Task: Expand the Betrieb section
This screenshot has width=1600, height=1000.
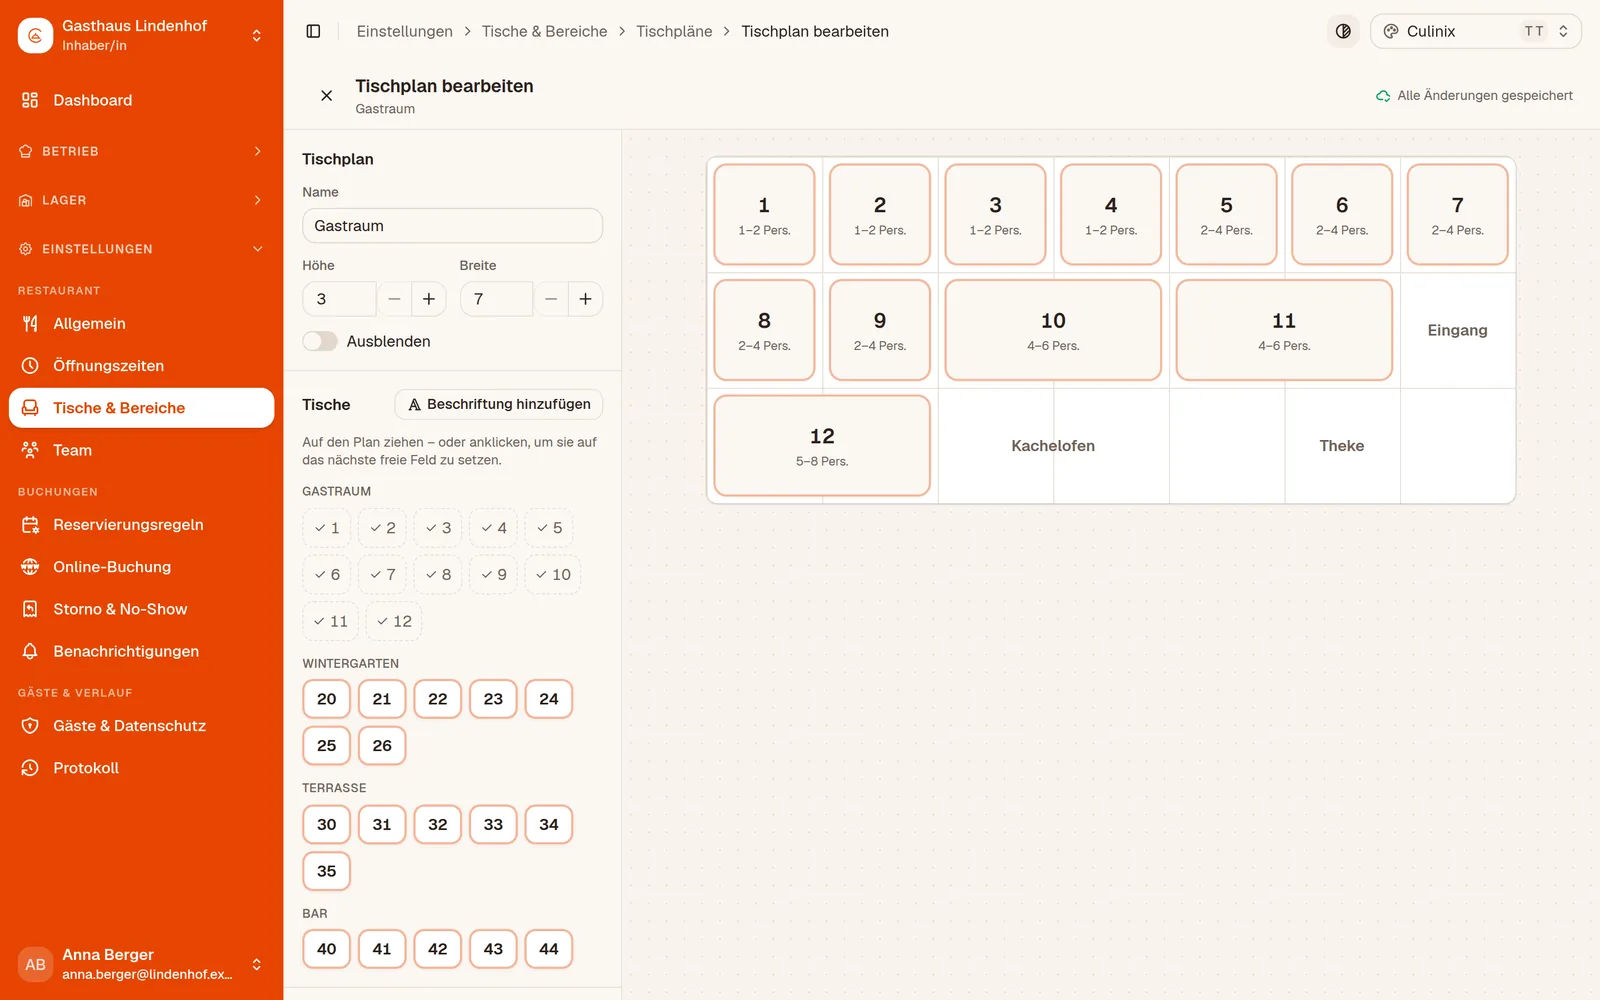Action: [x=141, y=151]
